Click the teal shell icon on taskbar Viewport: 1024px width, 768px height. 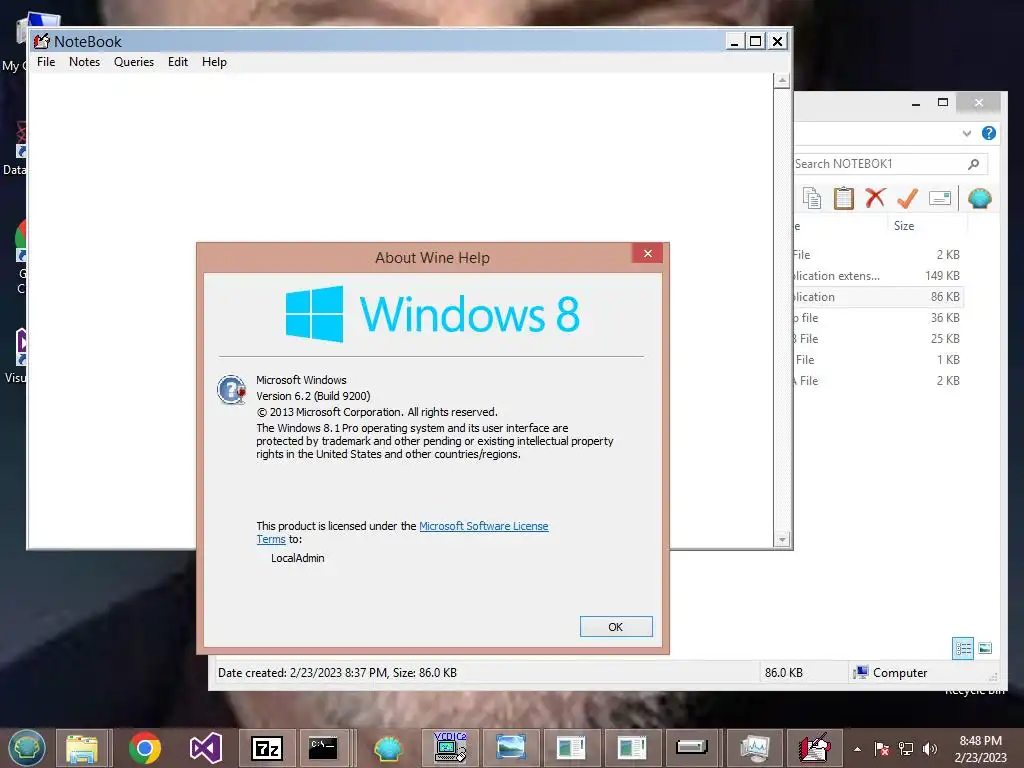pyautogui.click(x=389, y=748)
